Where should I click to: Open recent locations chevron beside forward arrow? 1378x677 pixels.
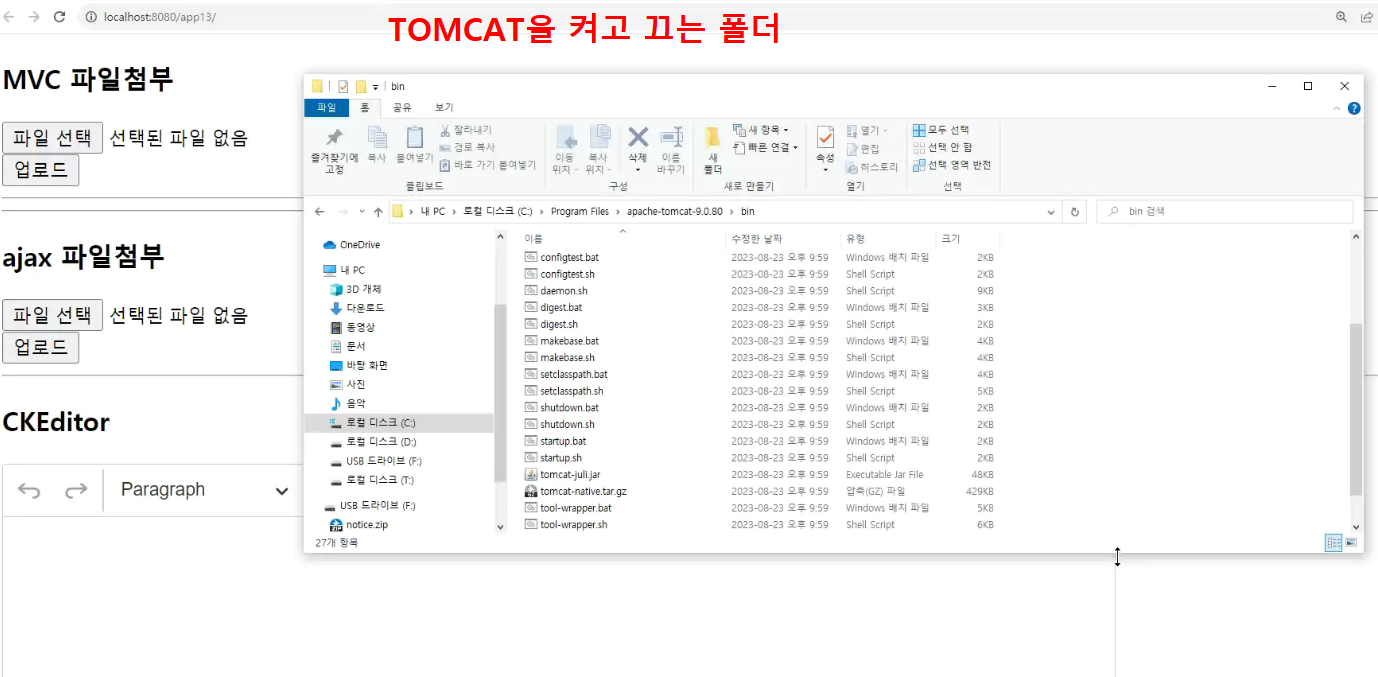tap(361, 212)
